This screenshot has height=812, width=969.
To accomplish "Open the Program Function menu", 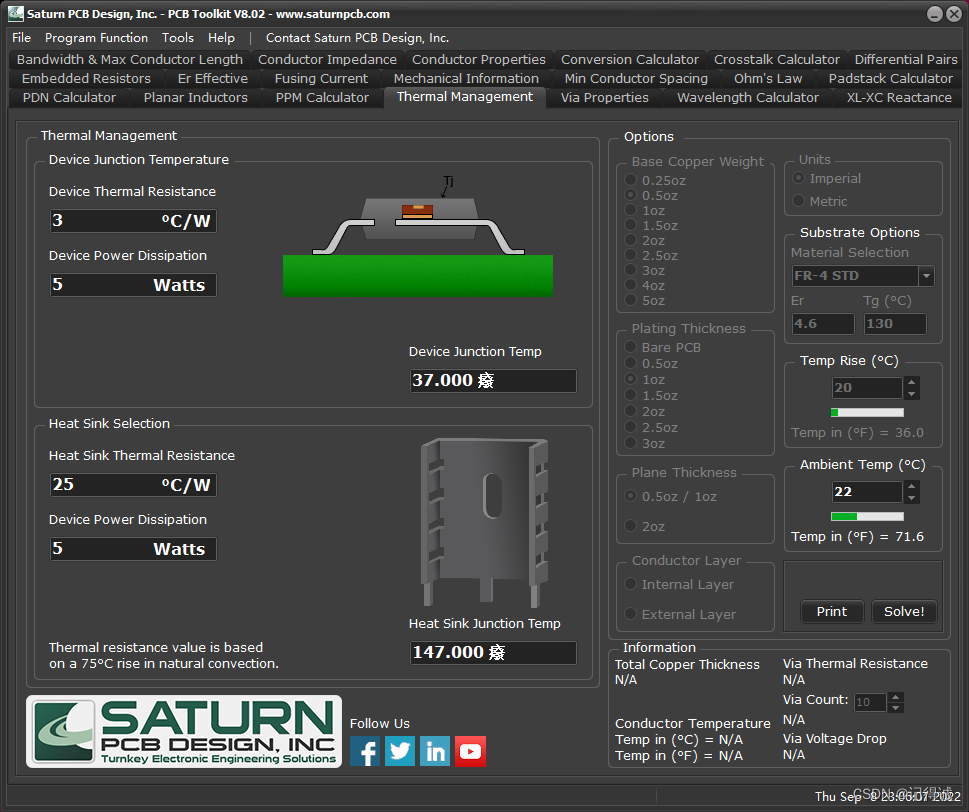I will pos(96,38).
